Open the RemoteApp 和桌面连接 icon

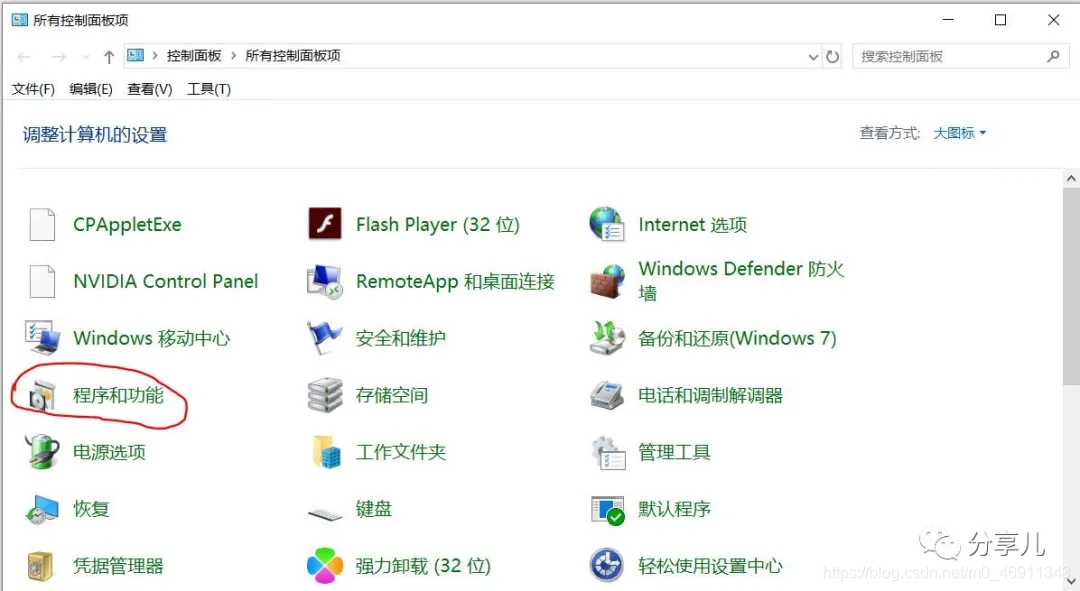324,281
